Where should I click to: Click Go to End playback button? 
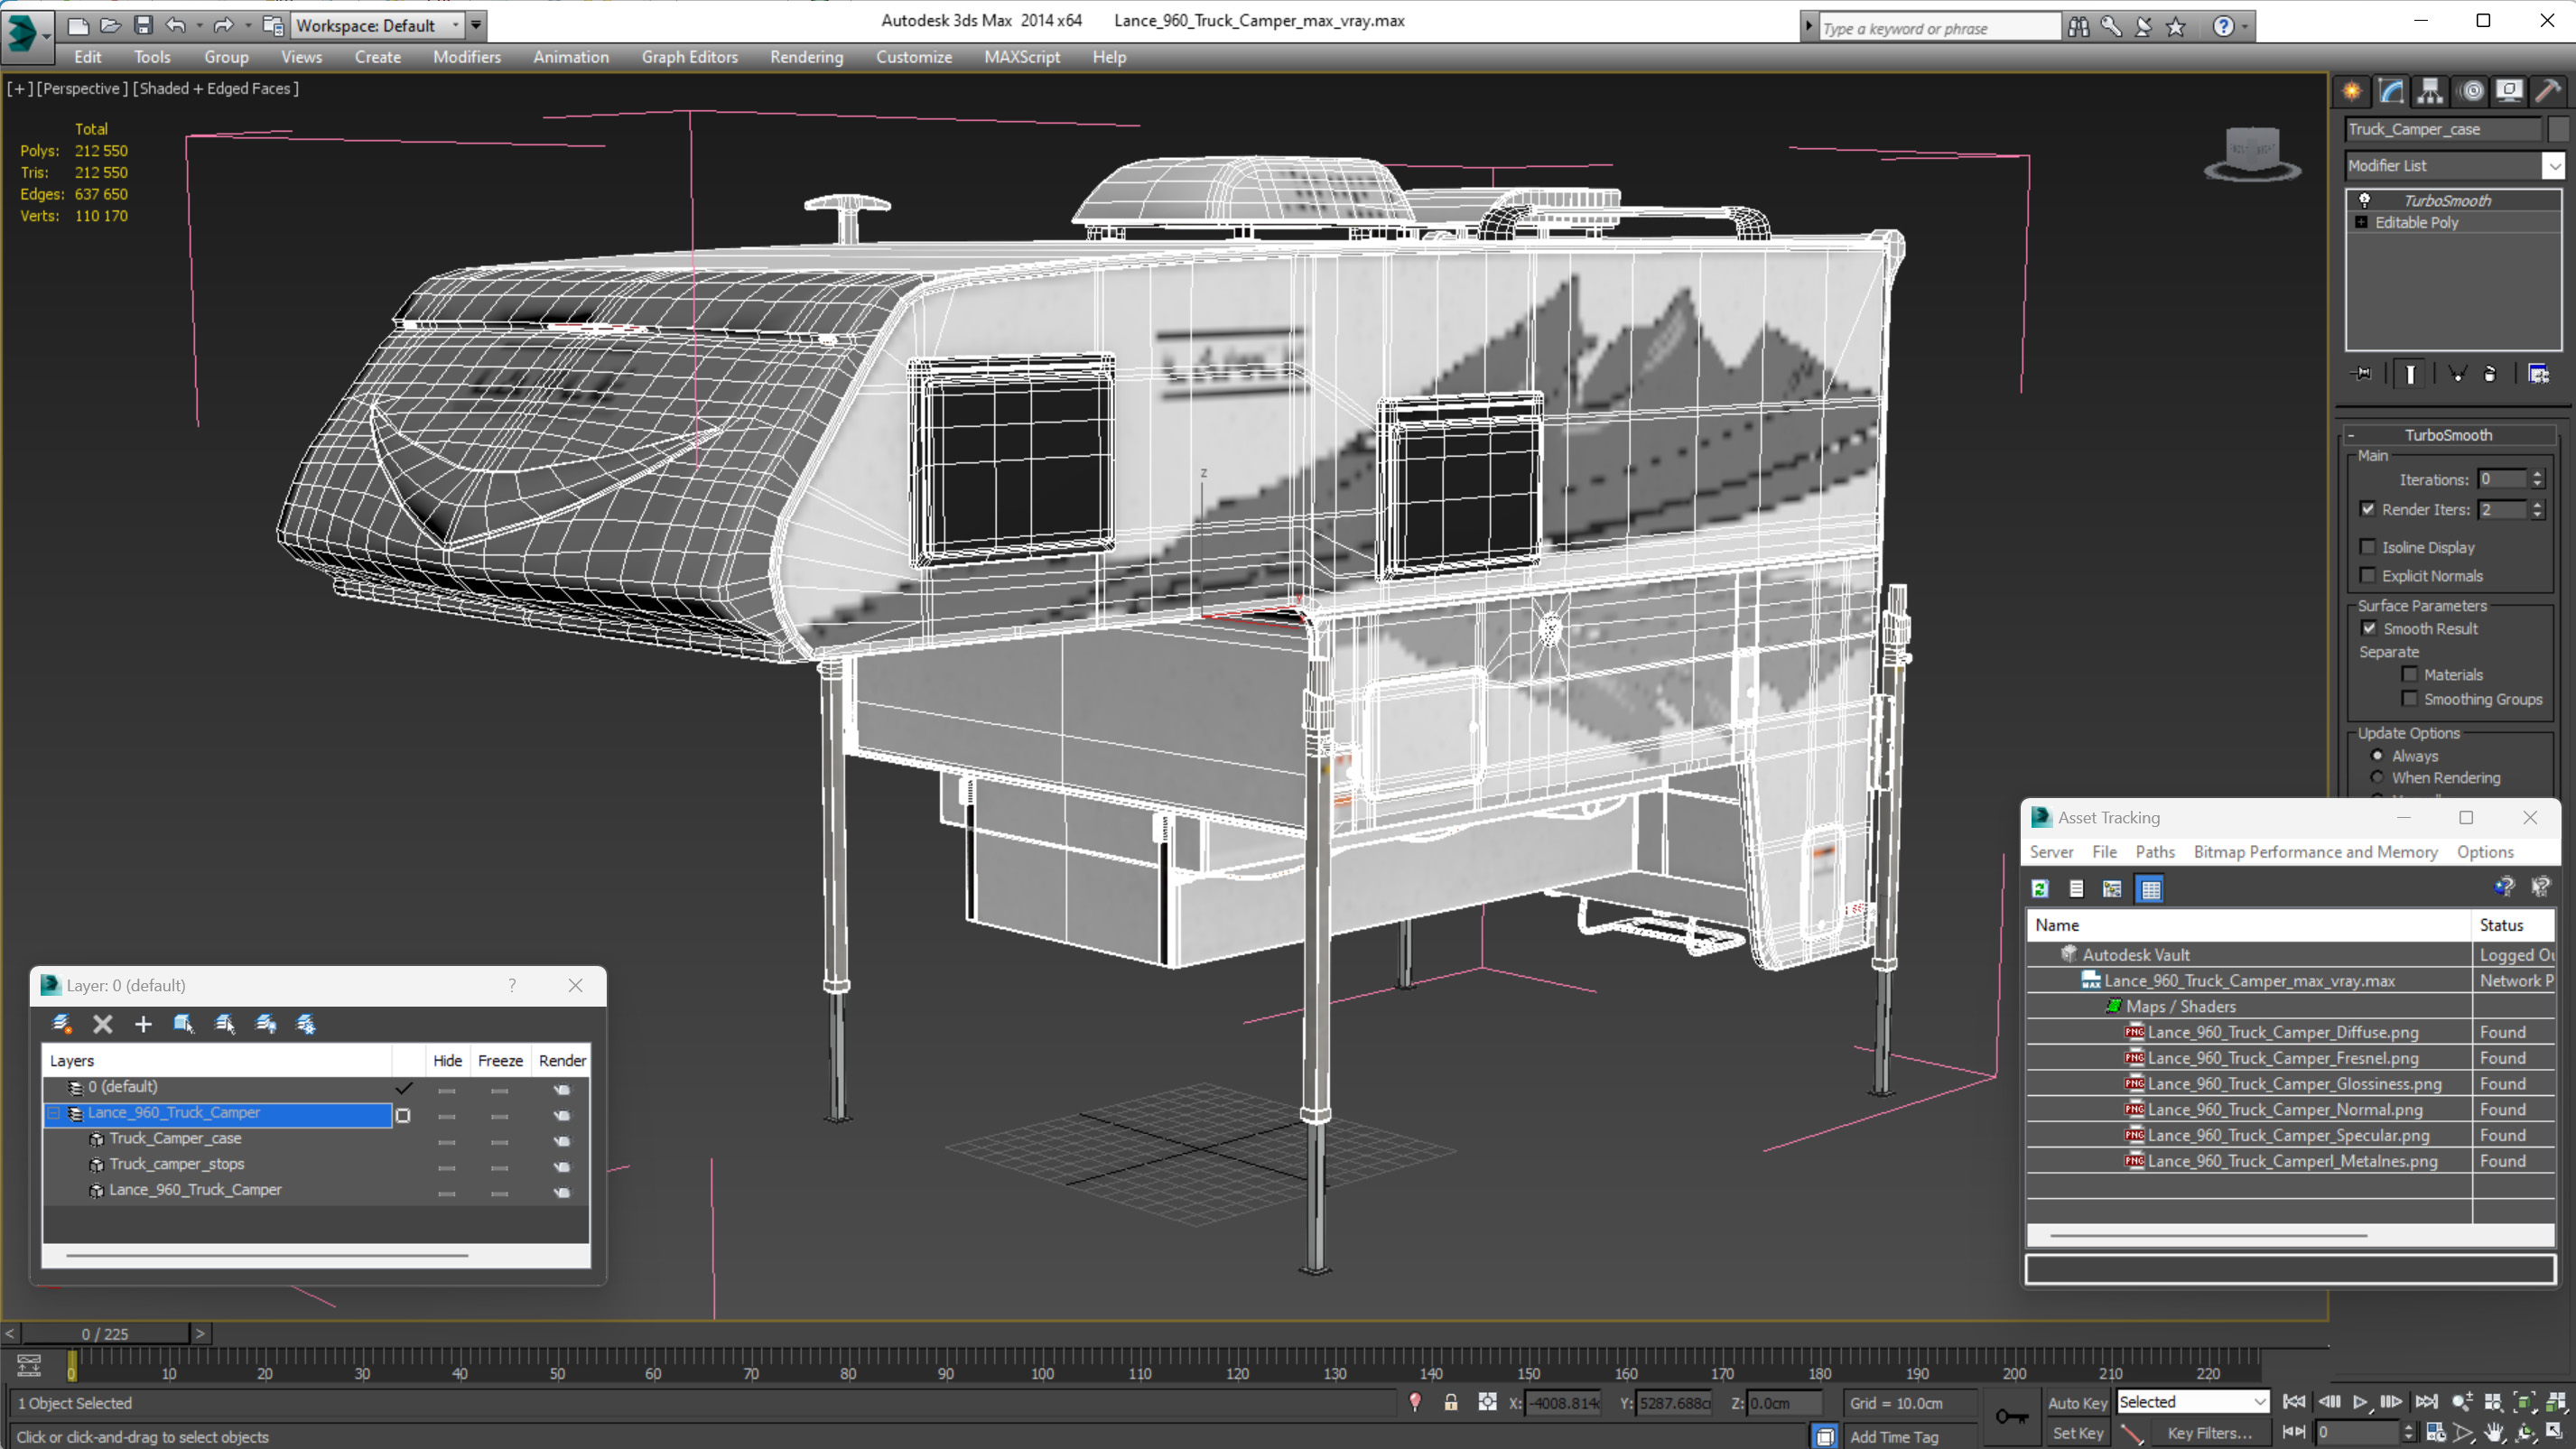click(2426, 1402)
